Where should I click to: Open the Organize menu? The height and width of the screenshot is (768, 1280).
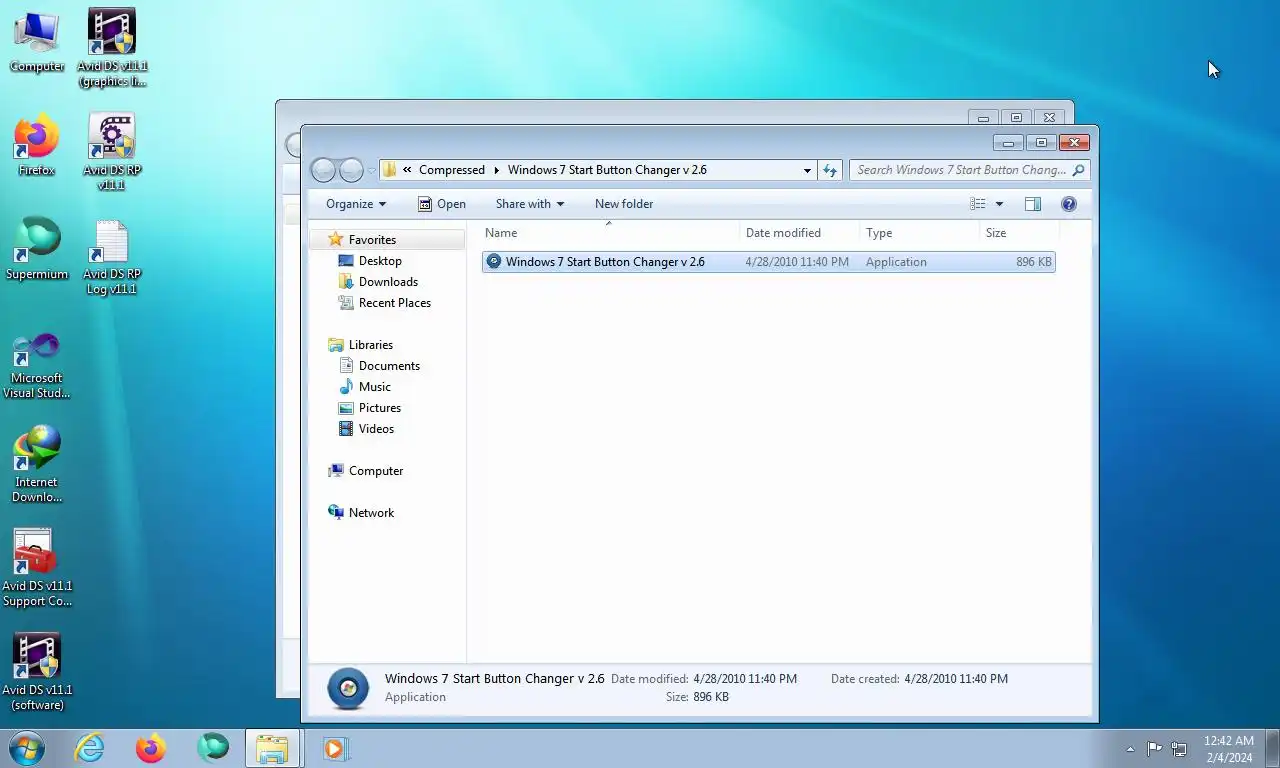pyautogui.click(x=356, y=204)
